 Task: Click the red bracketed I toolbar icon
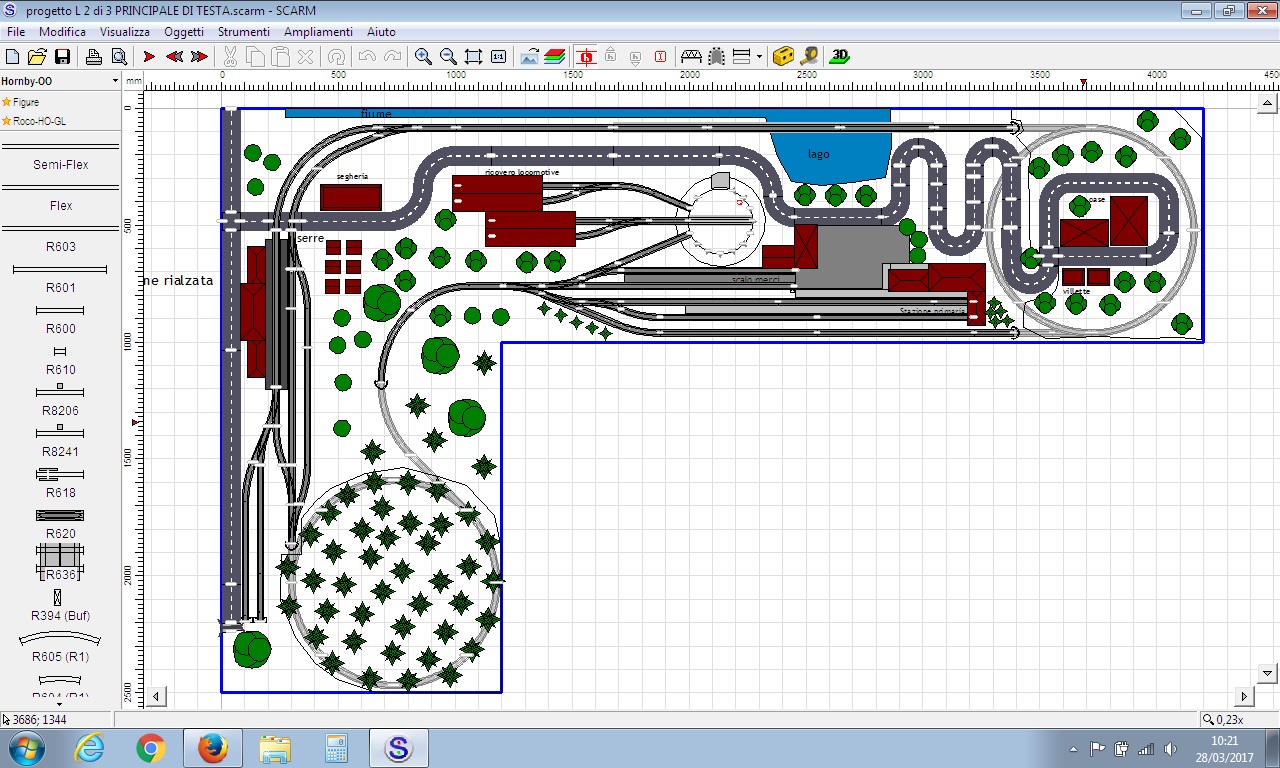(x=660, y=57)
